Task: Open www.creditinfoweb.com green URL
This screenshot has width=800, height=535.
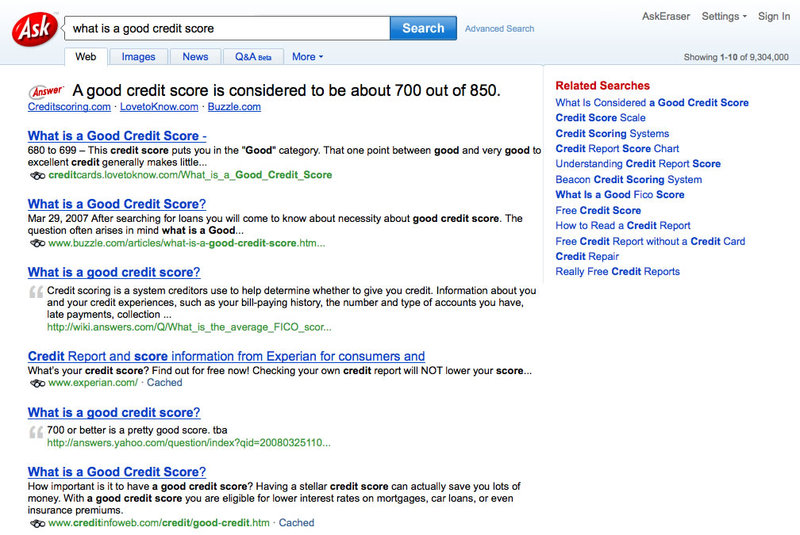Action: coord(159,523)
